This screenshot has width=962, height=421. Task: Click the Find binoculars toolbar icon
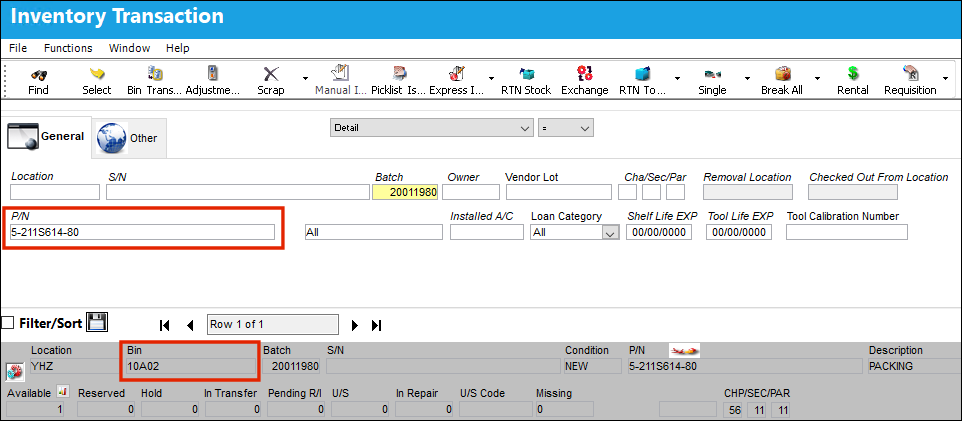38,74
